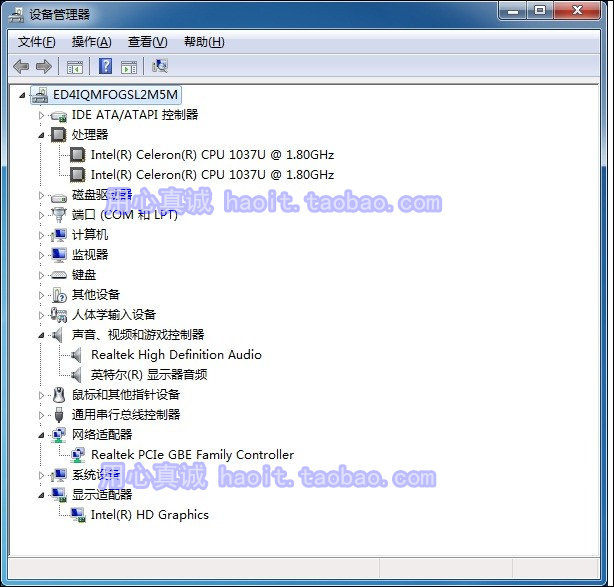
Task: Select the 鼠标和其他指针设备 label
Action: pos(126,394)
